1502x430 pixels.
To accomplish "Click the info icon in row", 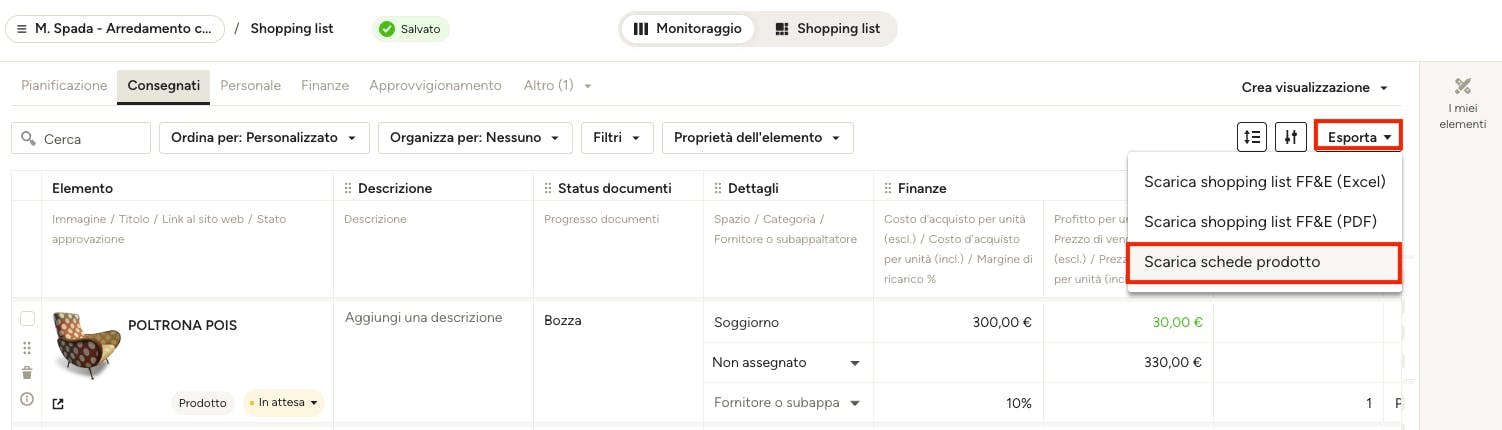I will [x=27, y=399].
